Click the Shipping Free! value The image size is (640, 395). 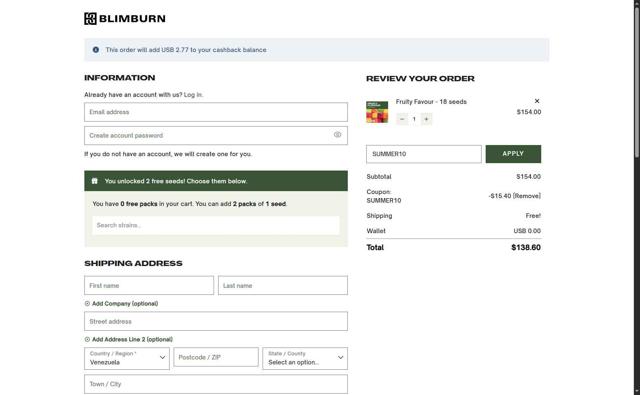click(x=533, y=215)
